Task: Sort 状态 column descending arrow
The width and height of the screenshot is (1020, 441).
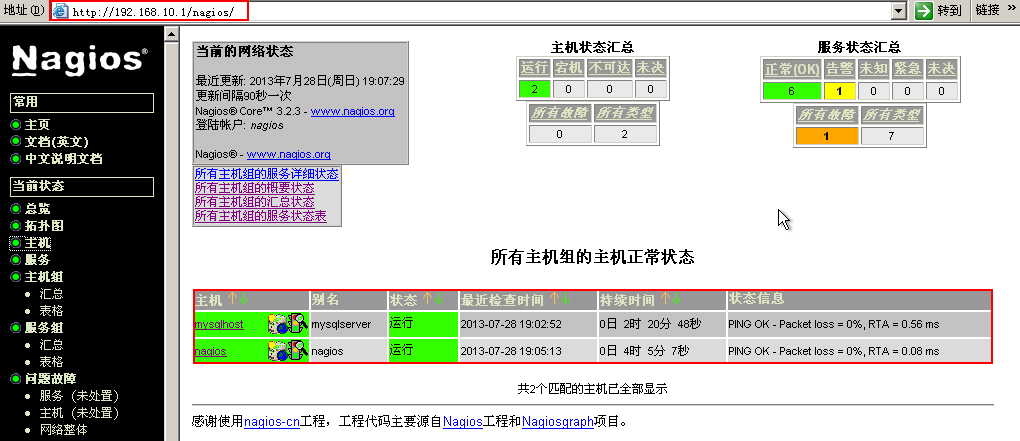Action: pyautogui.click(x=438, y=299)
